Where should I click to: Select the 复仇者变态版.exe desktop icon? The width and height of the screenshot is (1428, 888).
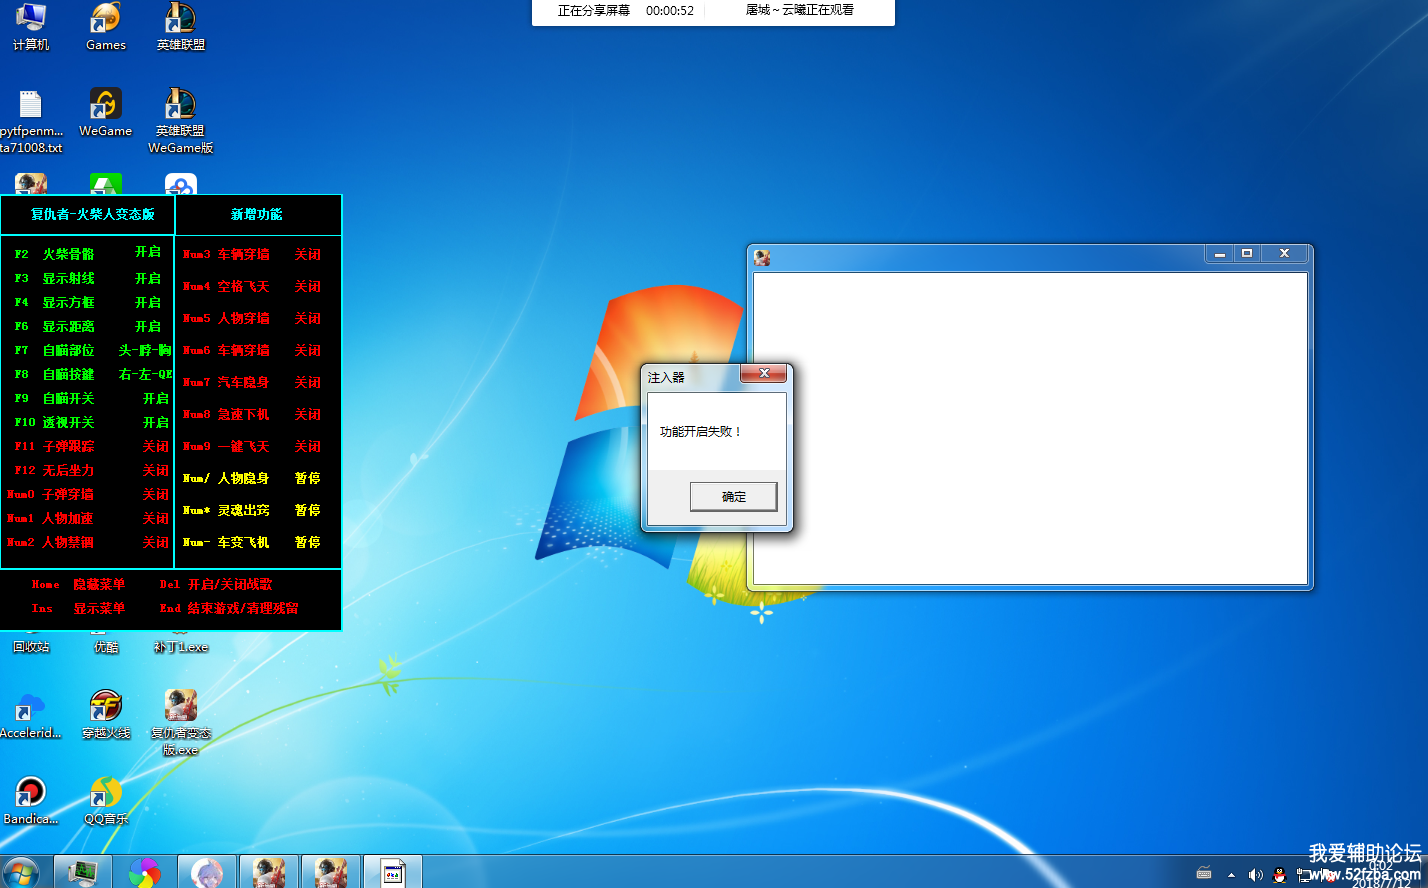(180, 723)
